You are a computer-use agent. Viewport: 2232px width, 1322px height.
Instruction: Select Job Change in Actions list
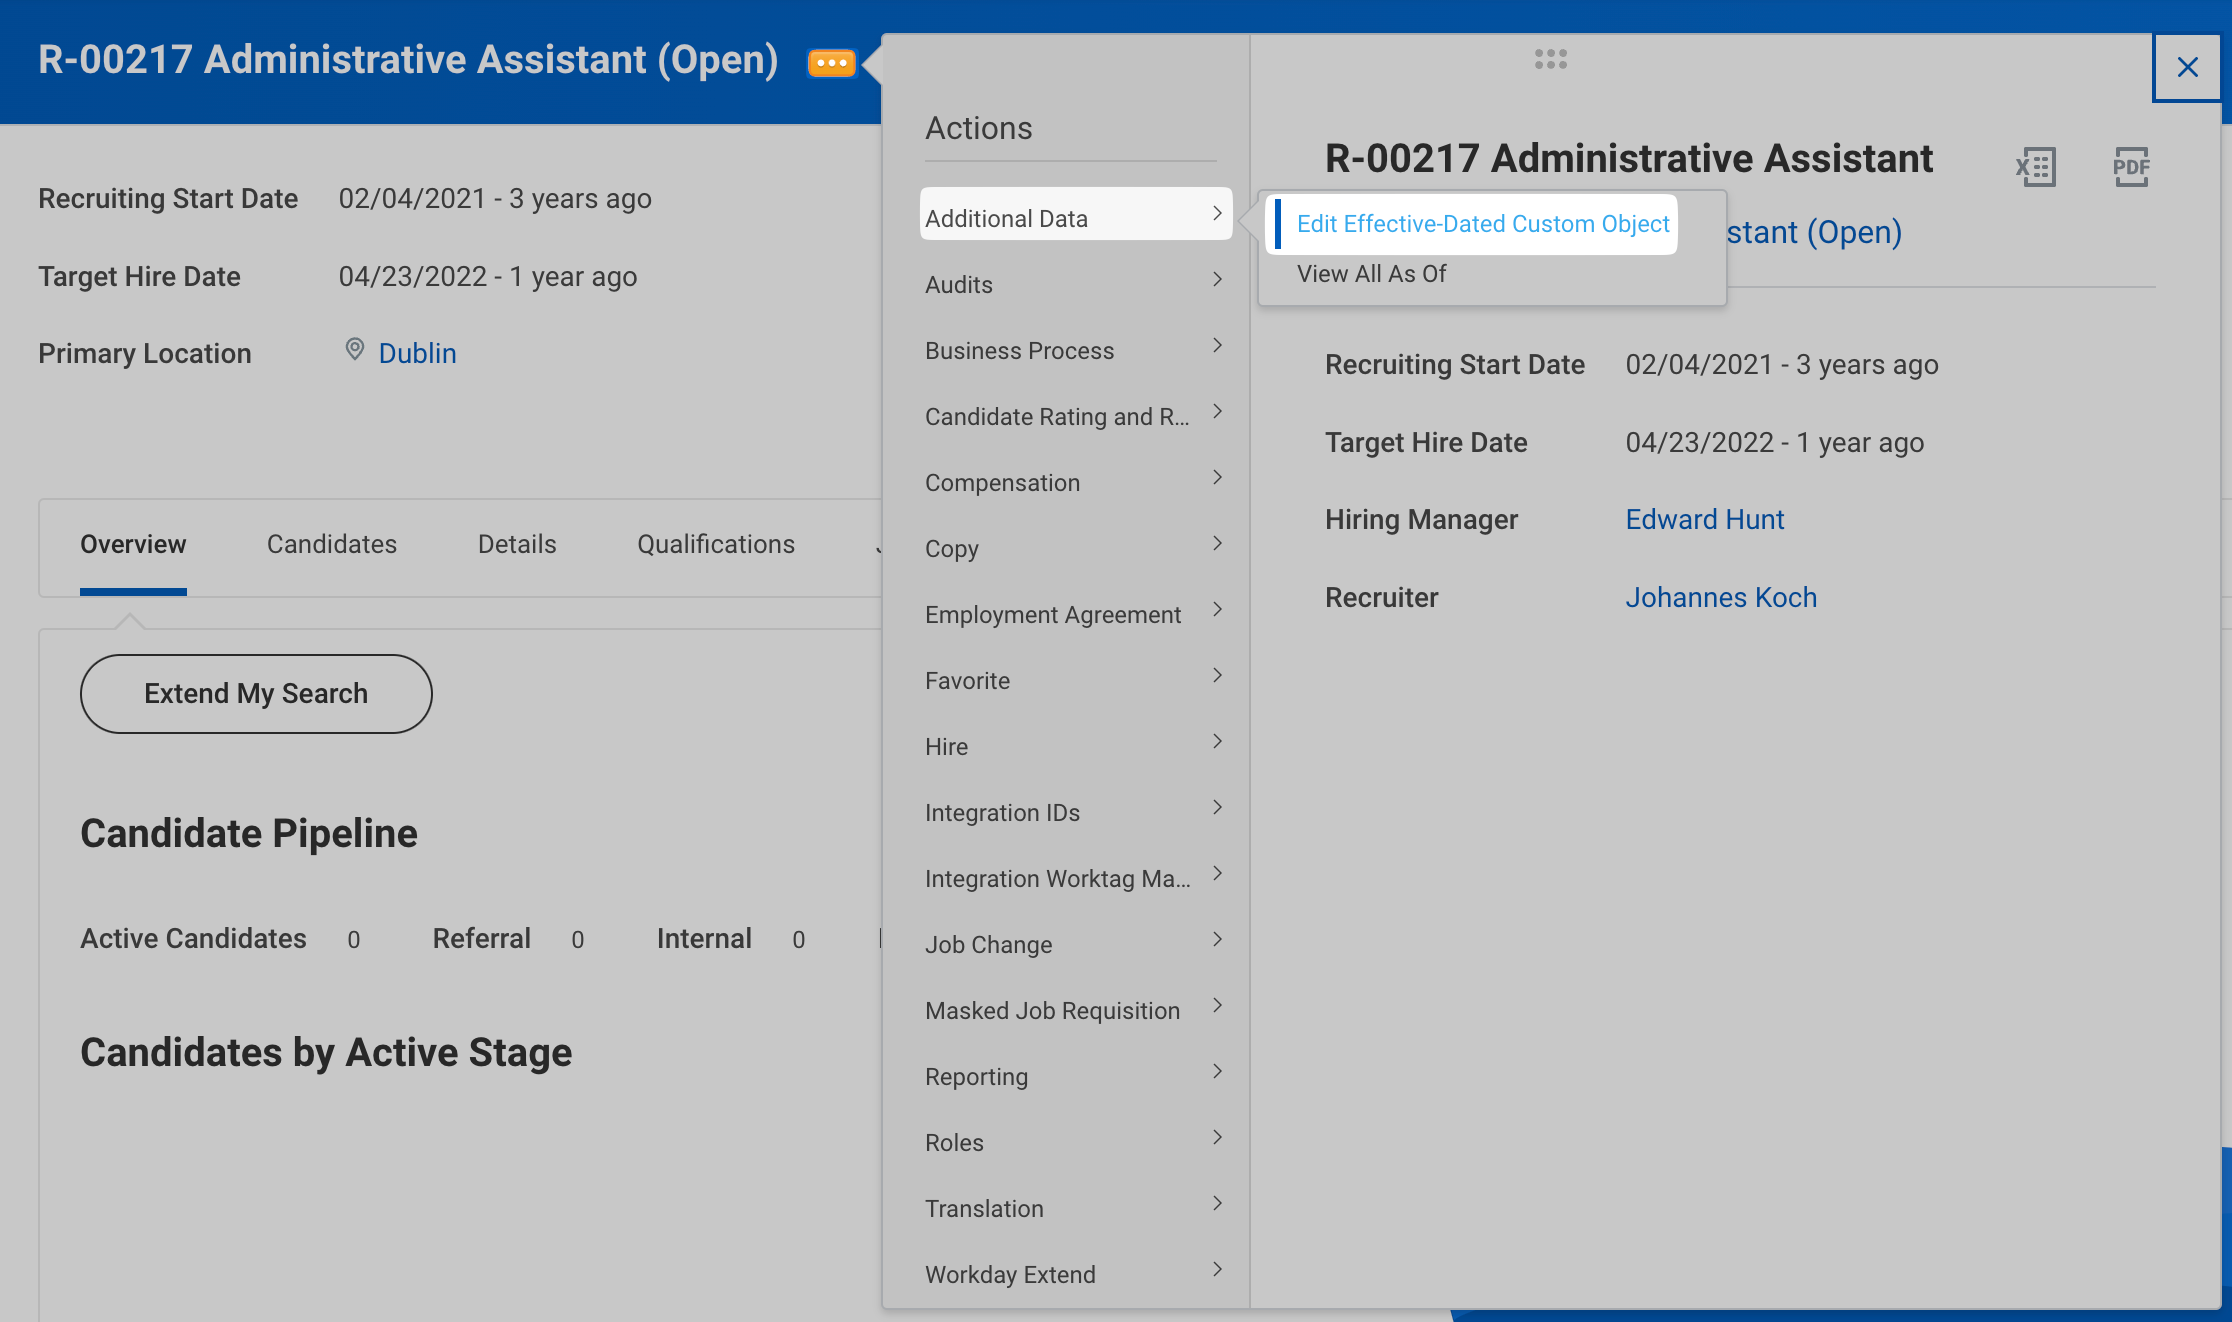pyautogui.click(x=988, y=945)
